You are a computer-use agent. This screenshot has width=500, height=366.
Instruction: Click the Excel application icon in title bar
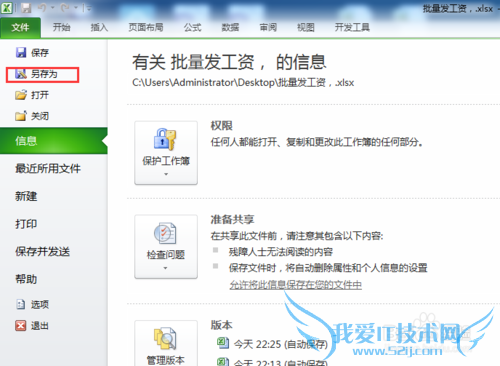point(7,8)
